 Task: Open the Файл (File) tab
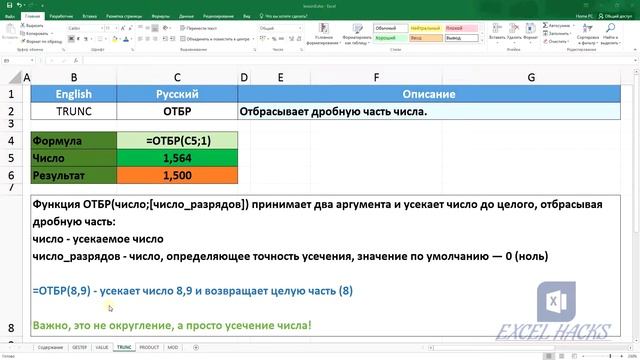10,16
